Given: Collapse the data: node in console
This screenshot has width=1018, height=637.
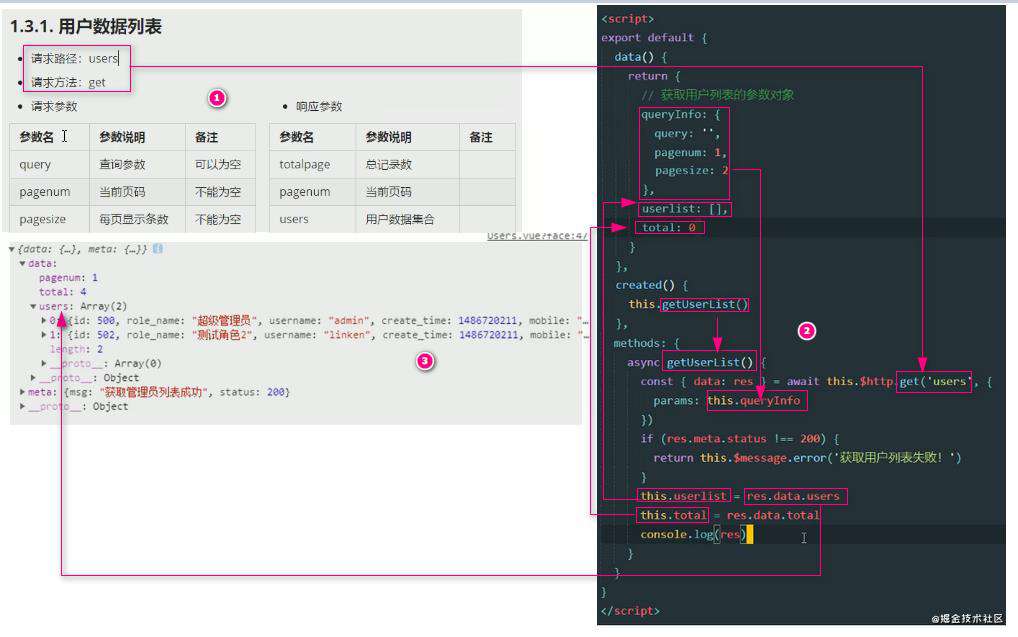Looking at the screenshot, I should tap(23, 264).
